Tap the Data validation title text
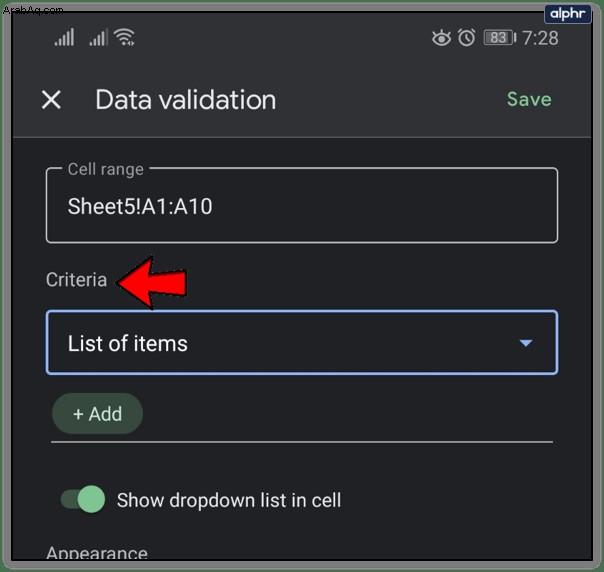Image resolution: width=604 pixels, height=572 pixels. click(x=186, y=100)
